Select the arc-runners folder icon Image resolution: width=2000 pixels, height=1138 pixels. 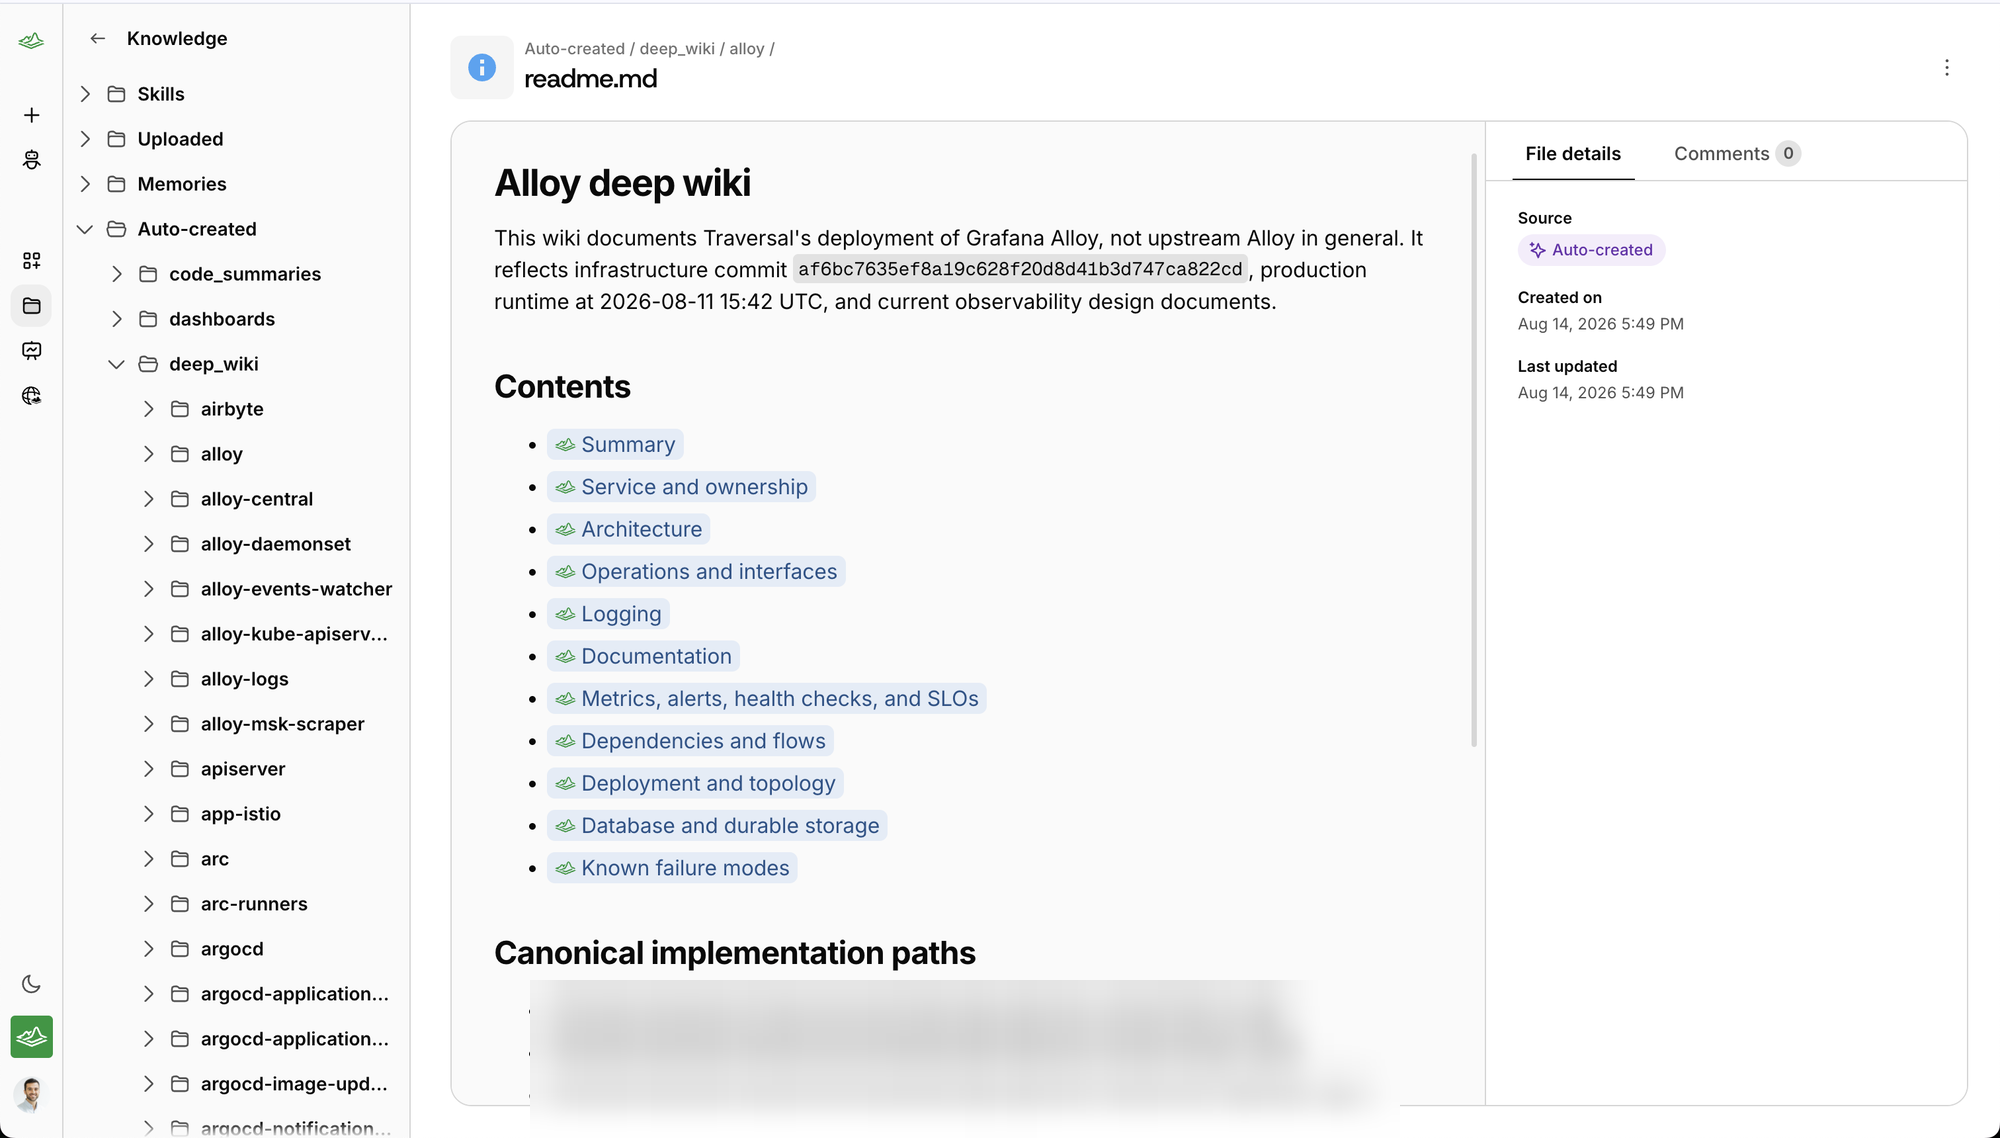tap(180, 904)
